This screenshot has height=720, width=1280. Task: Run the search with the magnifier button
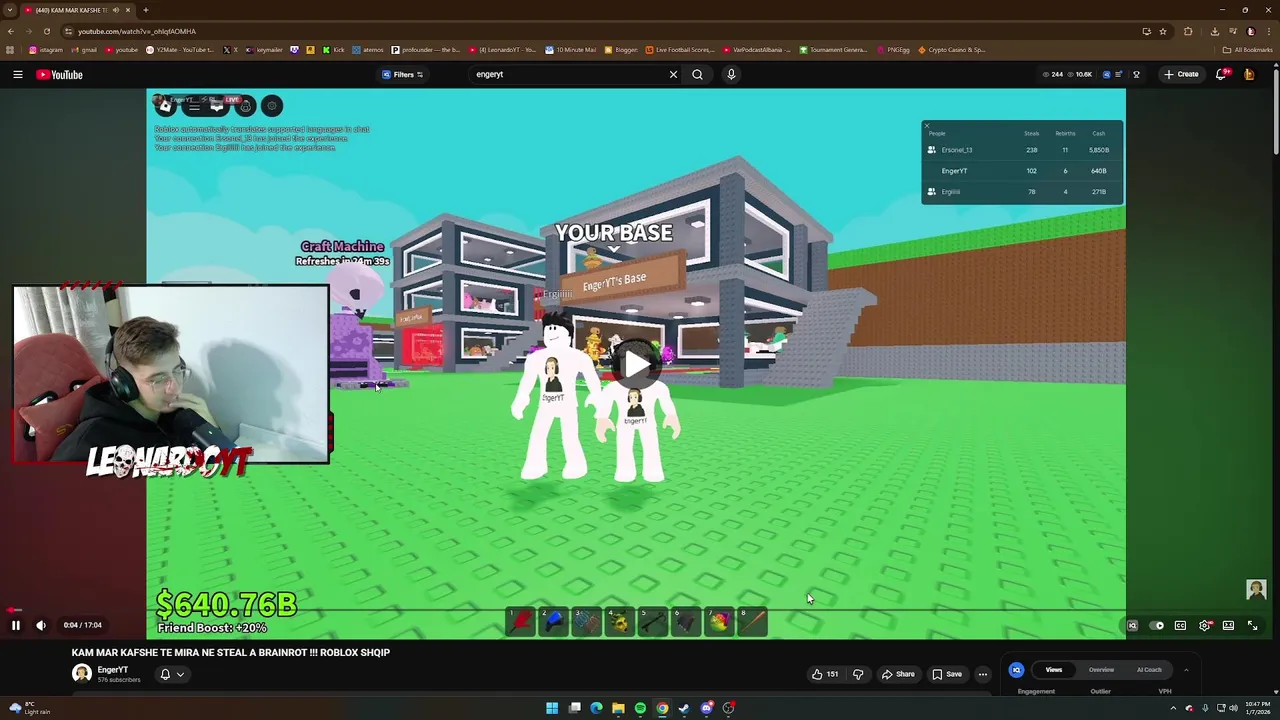coord(697,74)
